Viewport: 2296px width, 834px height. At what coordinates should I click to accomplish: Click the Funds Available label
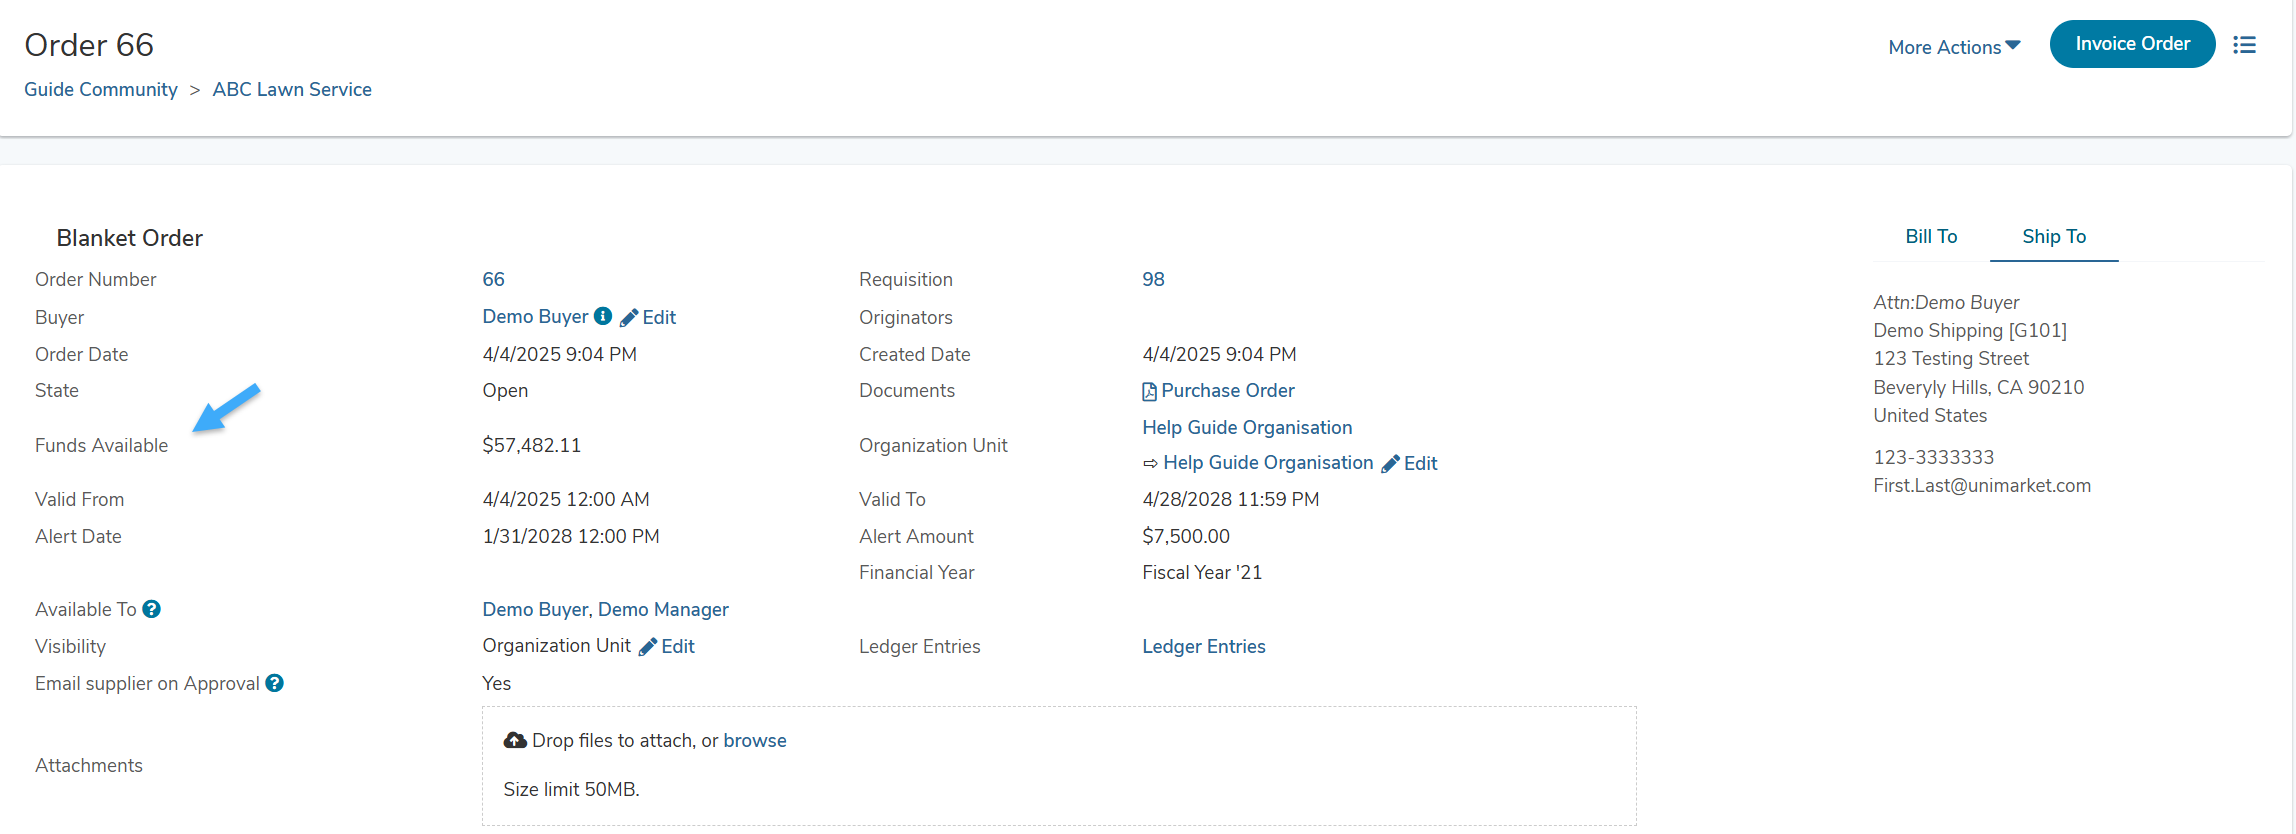[x=101, y=445]
